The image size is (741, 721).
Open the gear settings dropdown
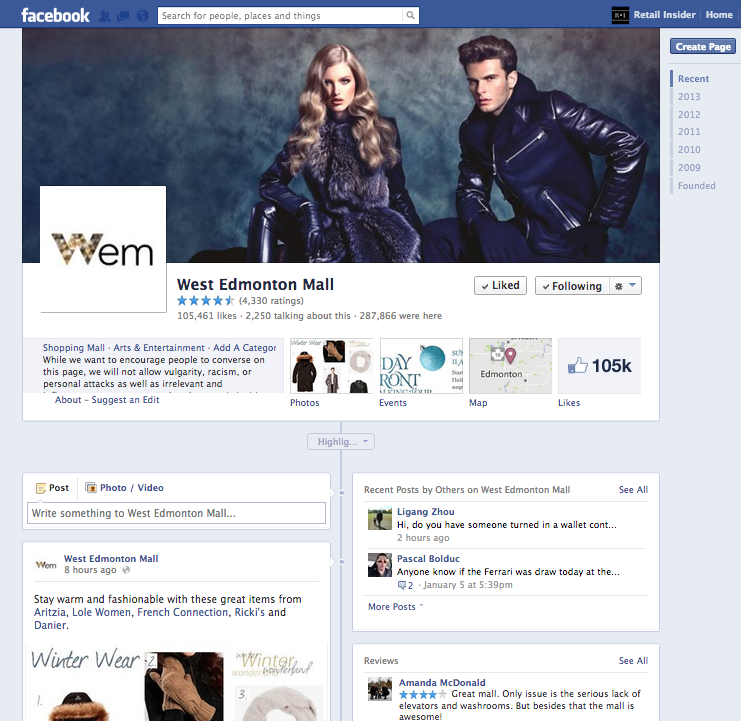tap(625, 286)
